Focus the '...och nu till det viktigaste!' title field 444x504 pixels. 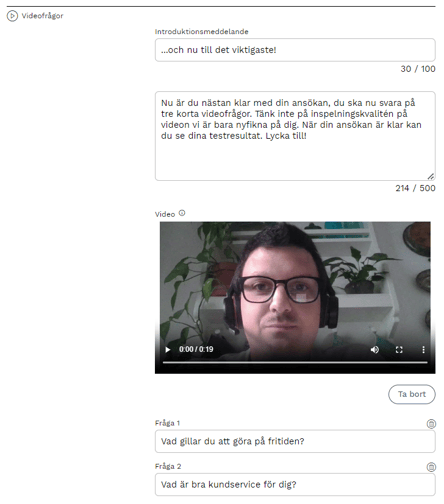(295, 50)
